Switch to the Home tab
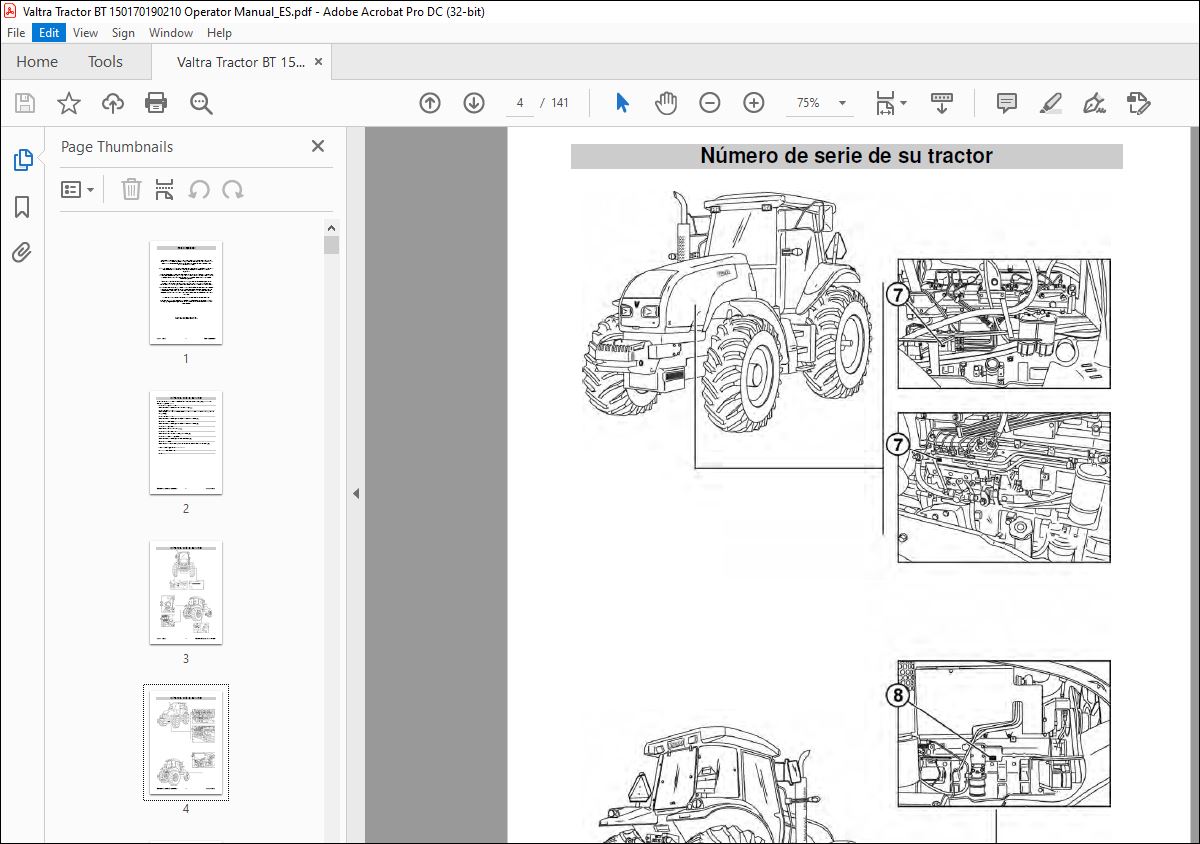Viewport: 1200px width, 844px height. pos(37,62)
